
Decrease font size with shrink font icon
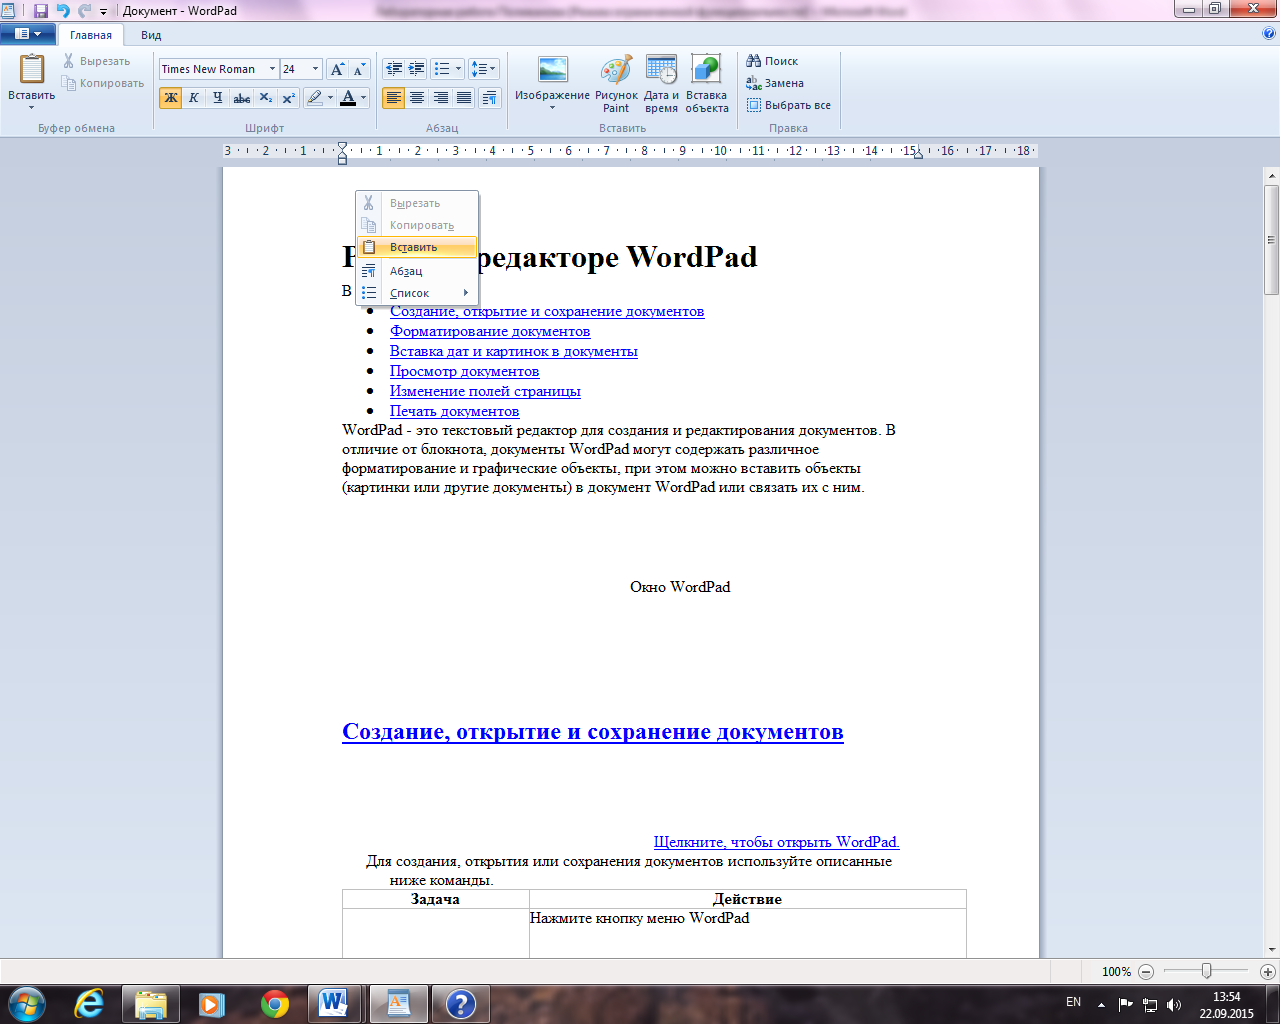(360, 69)
